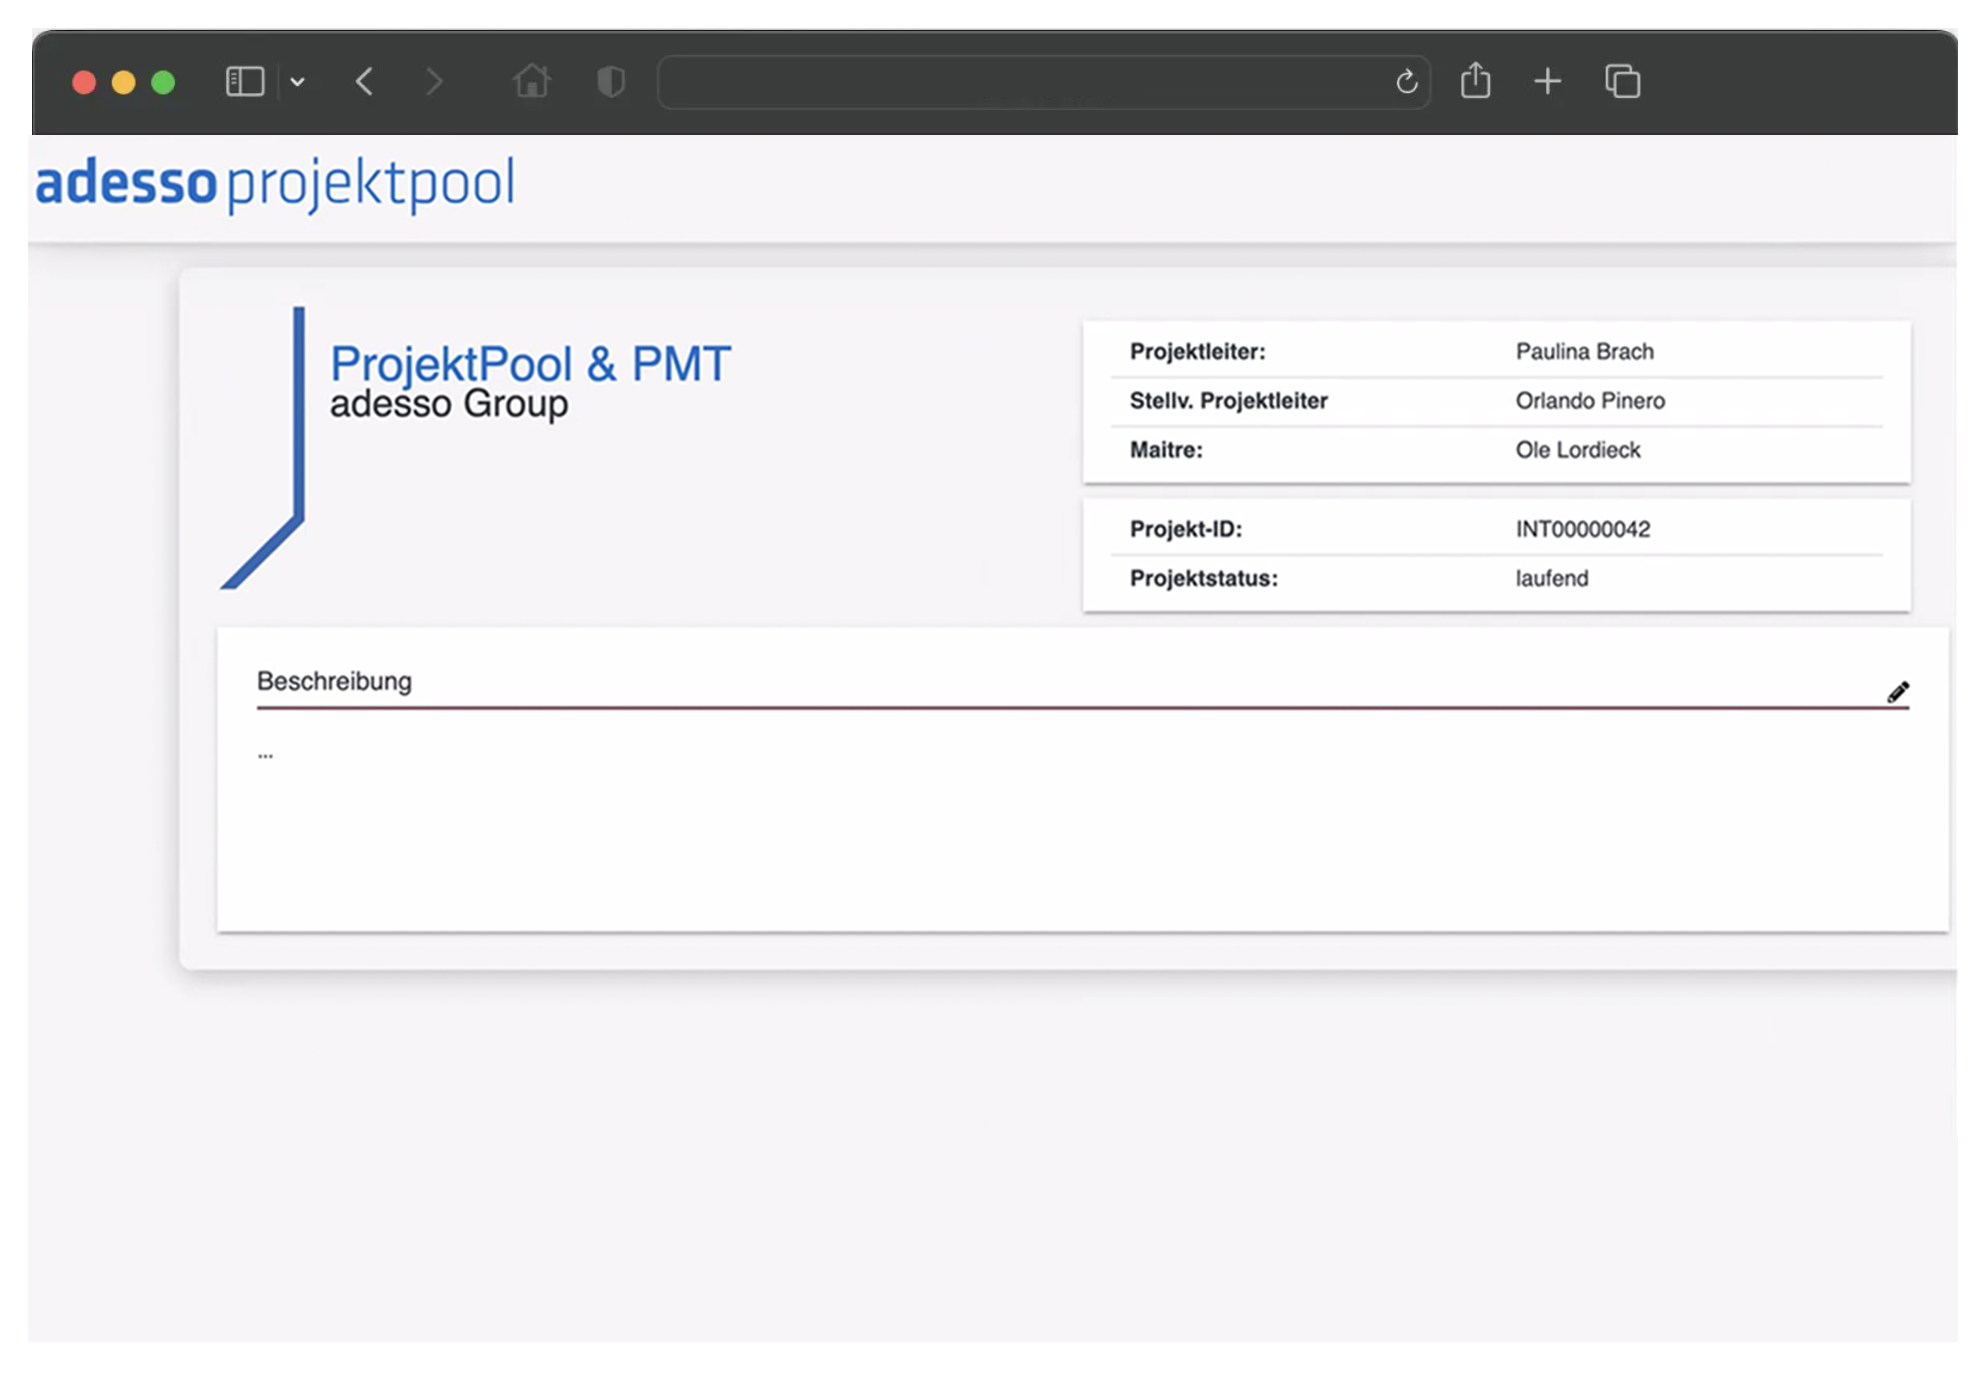Click the Beschreibung section header
This screenshot has width=1984, height=1380.
[334, 681]
